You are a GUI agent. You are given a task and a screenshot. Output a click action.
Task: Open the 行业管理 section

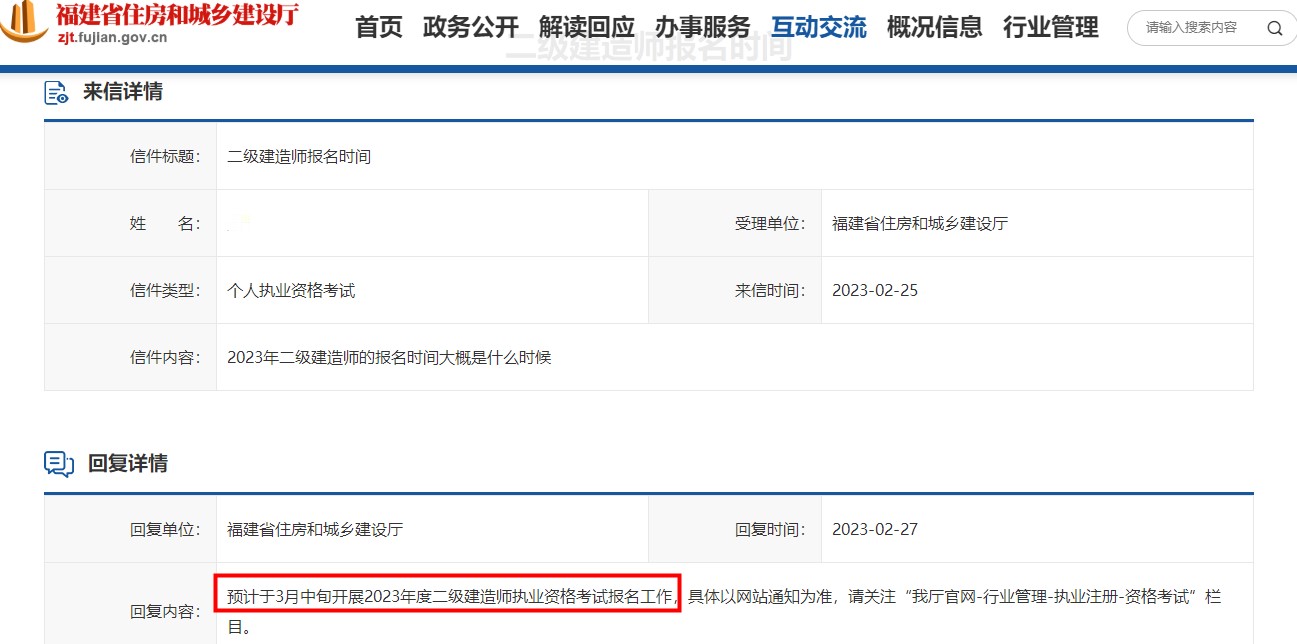click(1050, 28)
